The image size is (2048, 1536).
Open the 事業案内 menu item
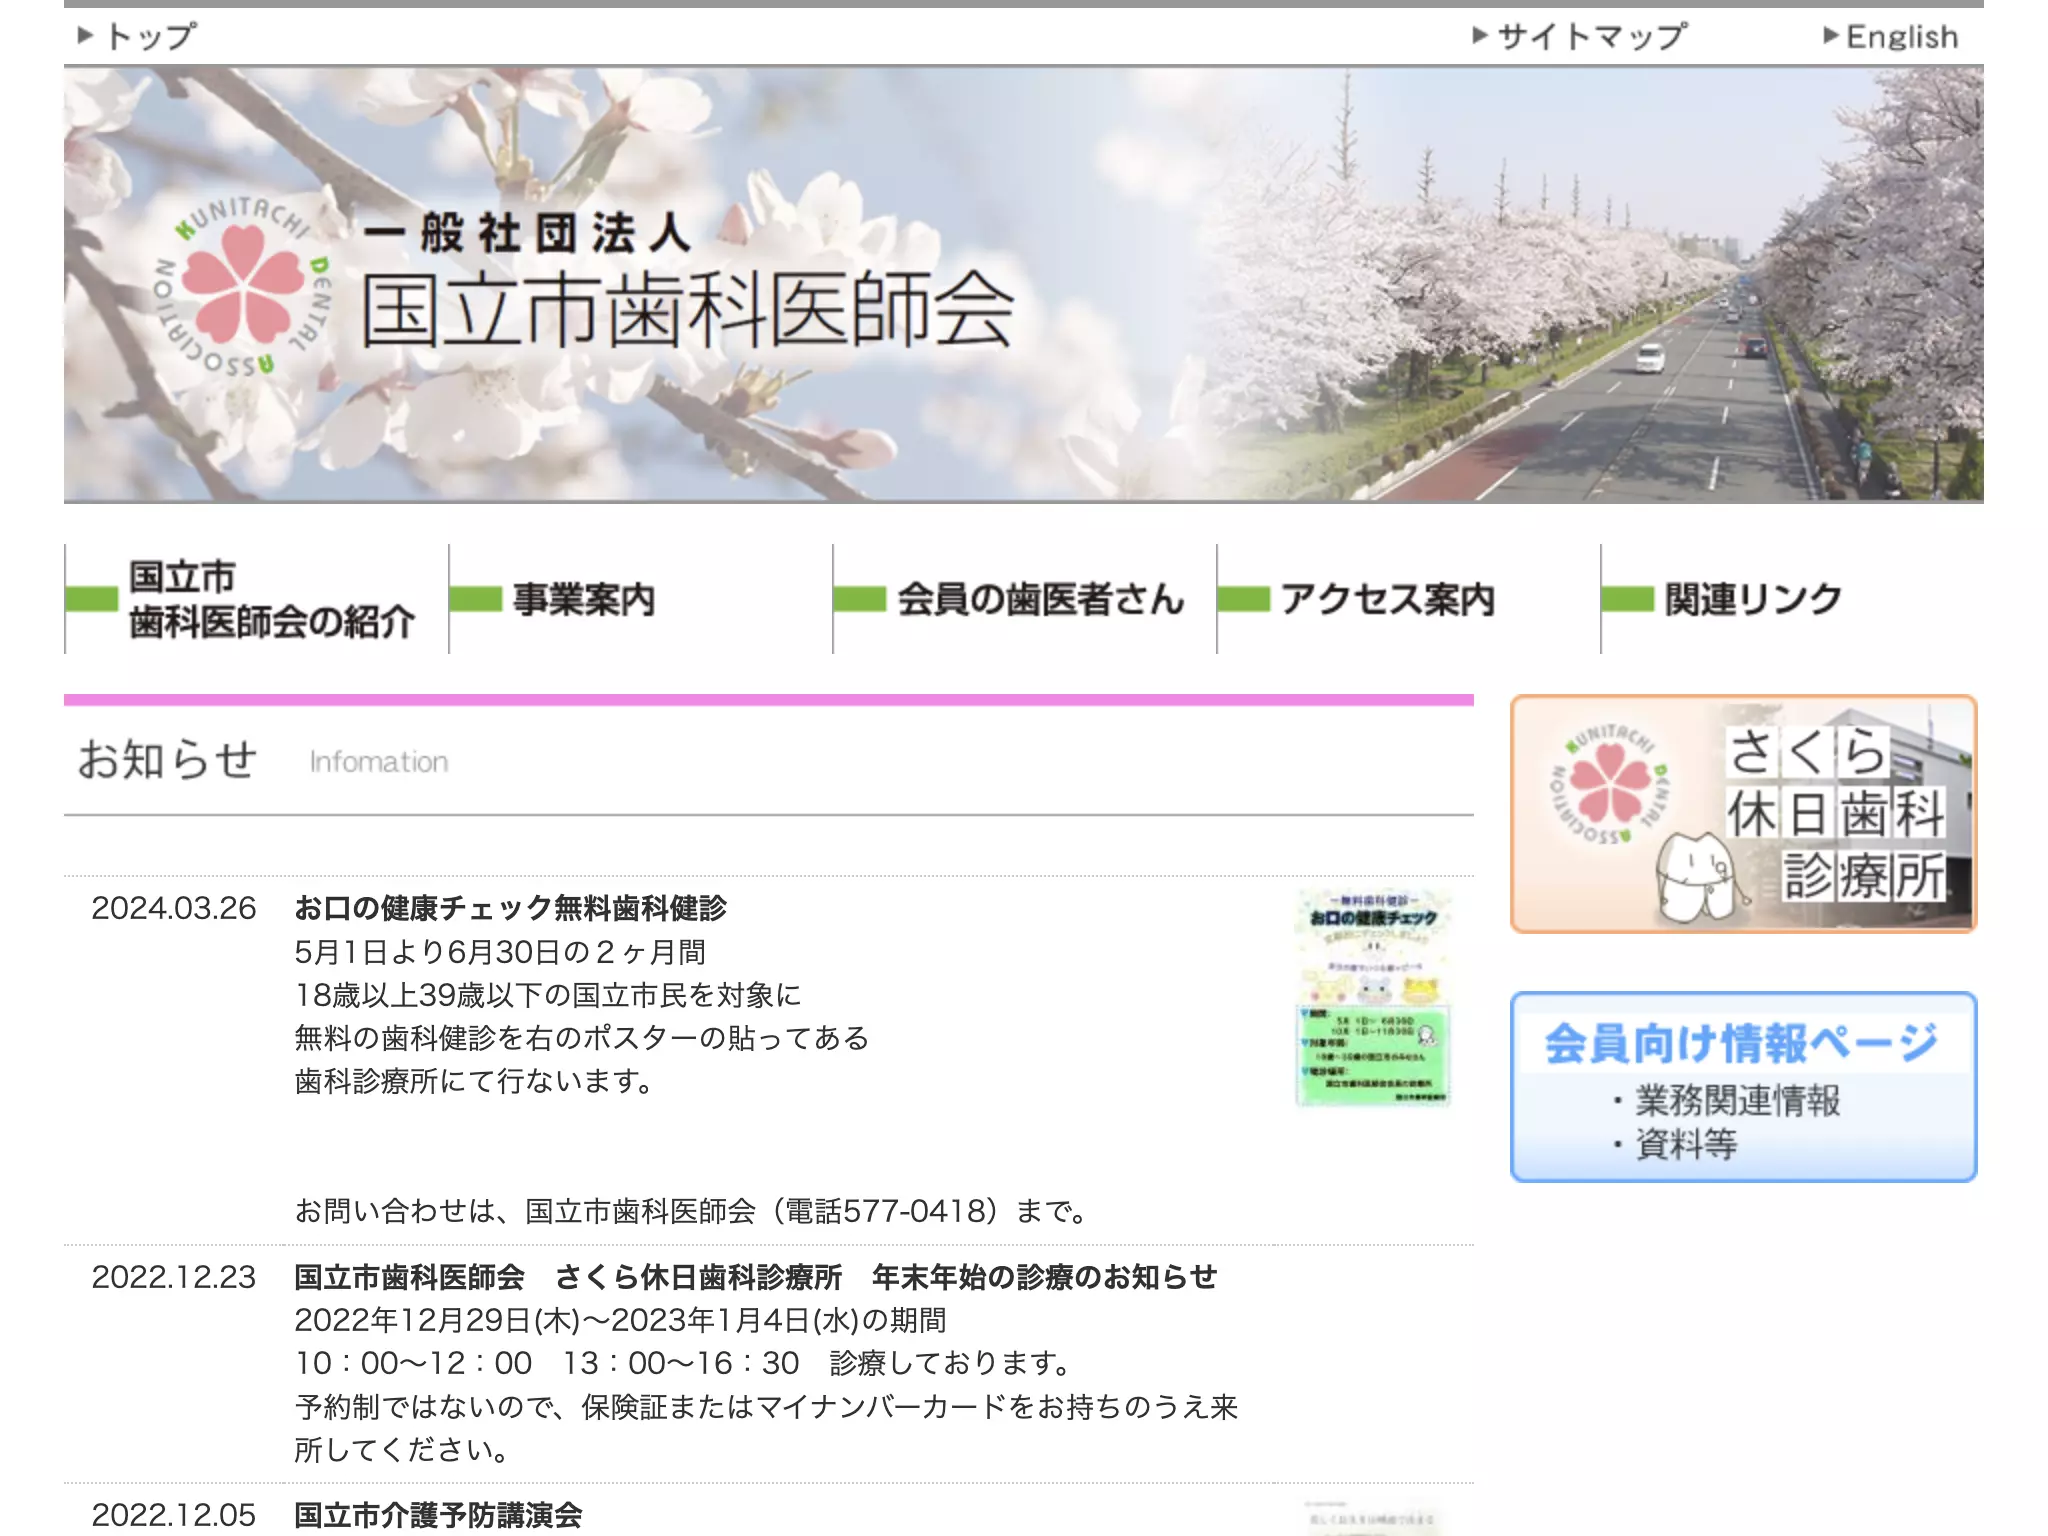tap(641, 599)
